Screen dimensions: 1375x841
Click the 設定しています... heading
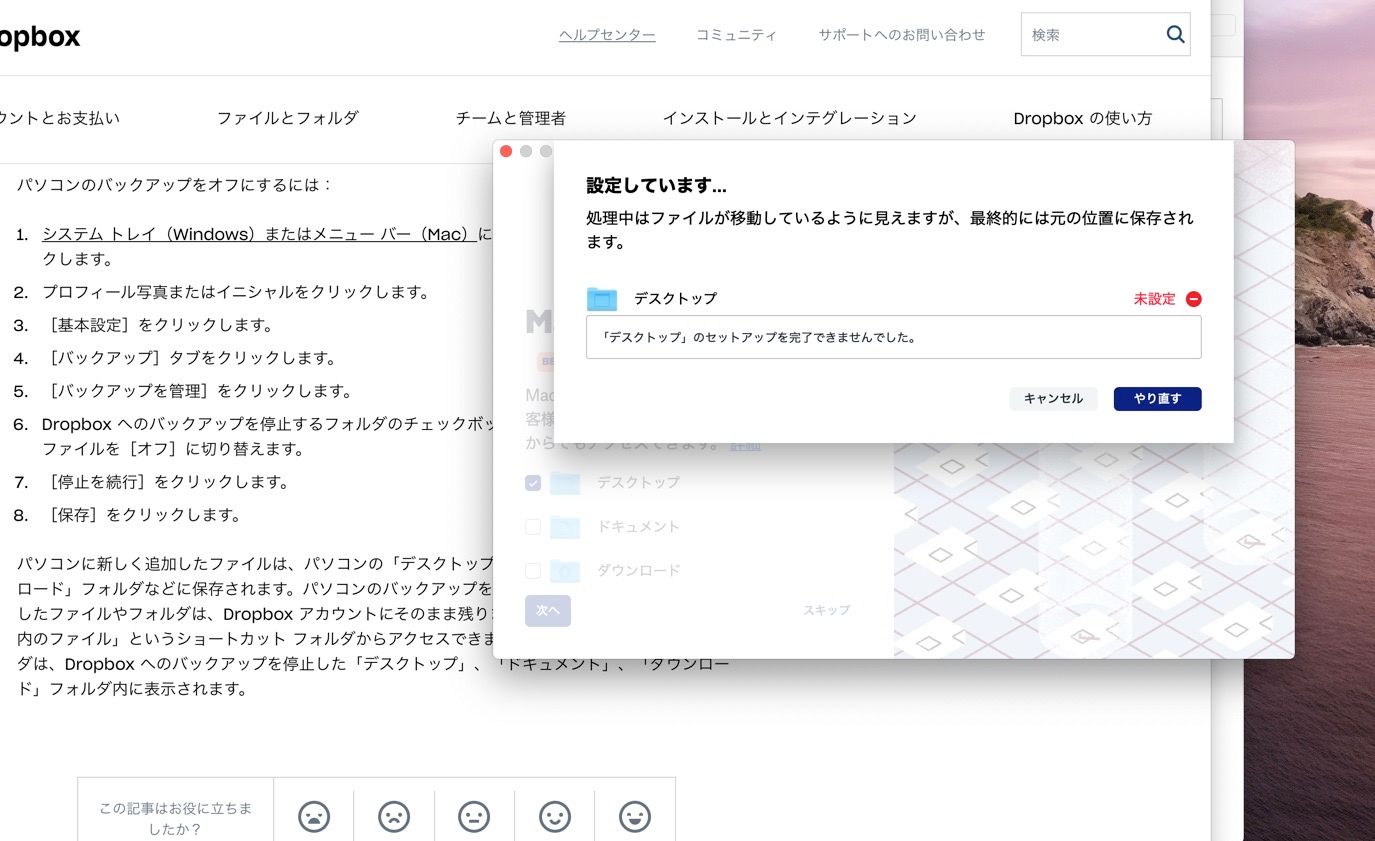coord(656,186)
